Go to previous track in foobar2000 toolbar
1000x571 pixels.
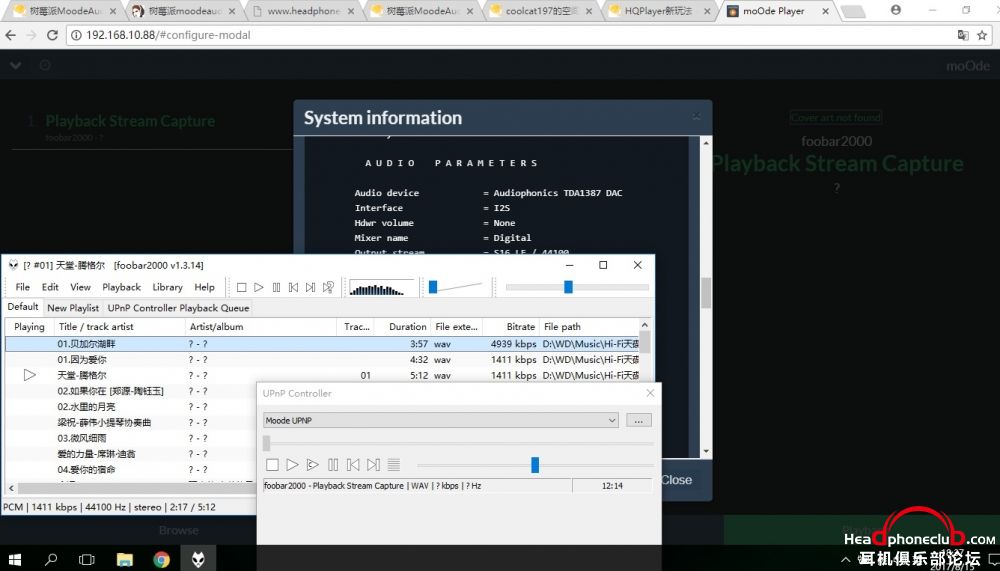pos(293,288)
